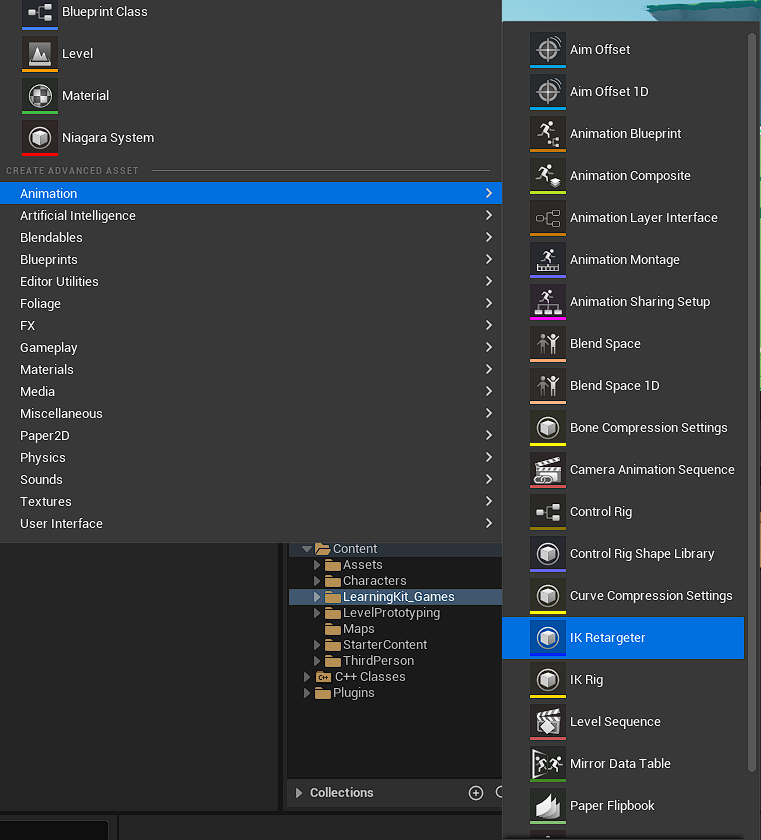Expand the ThirdPerson folder arrow
761x840 pixels.
point(317,661)
